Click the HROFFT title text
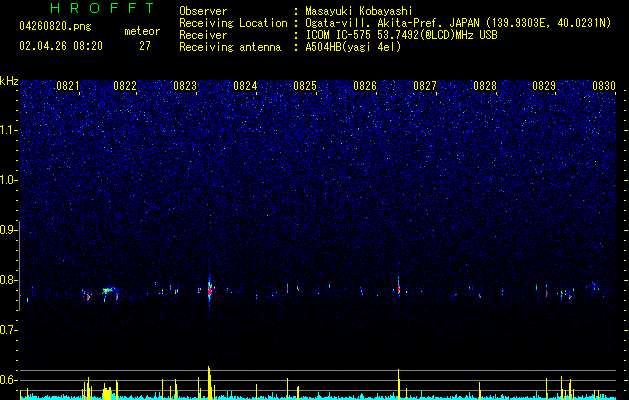 [103, 8]
